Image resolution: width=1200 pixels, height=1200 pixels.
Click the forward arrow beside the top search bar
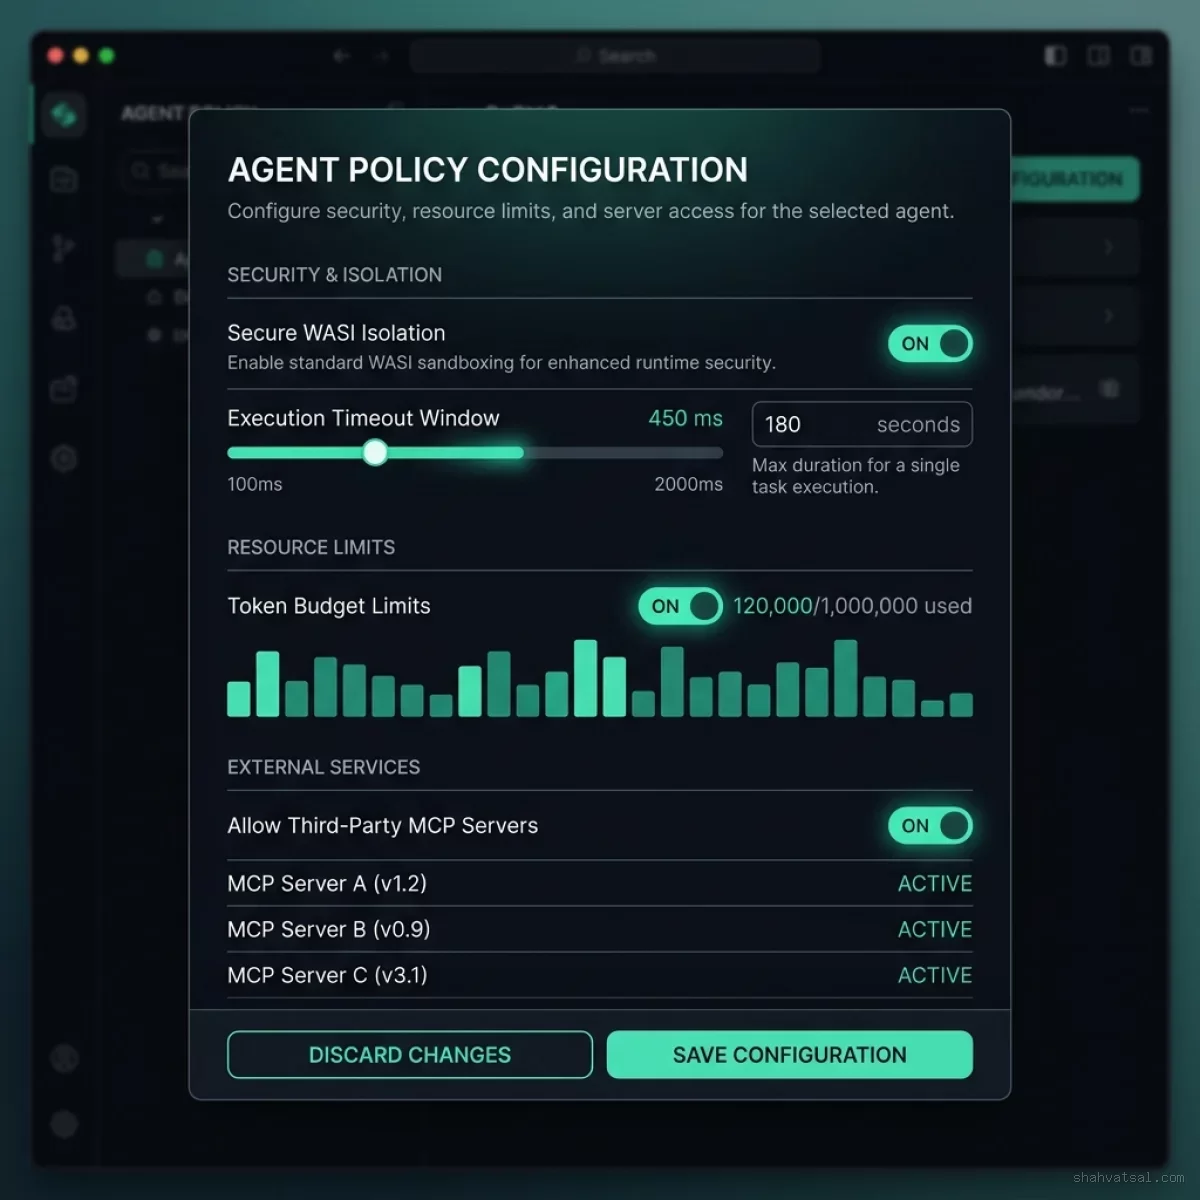(381, 56)
